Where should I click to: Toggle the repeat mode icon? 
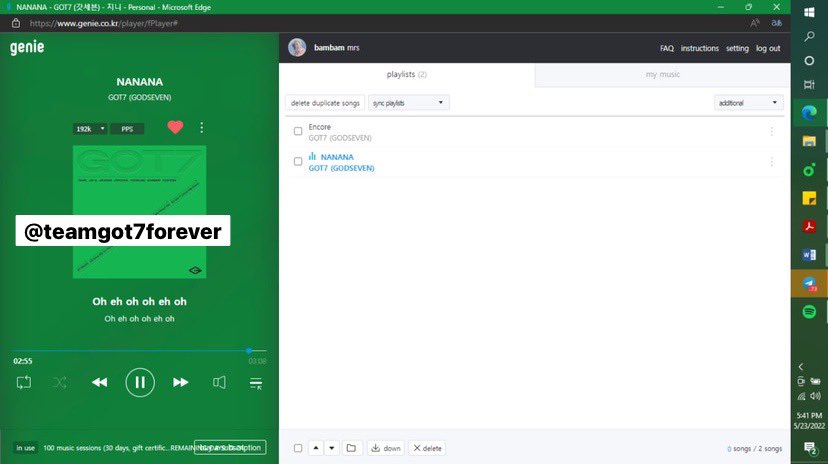tap(24, 382)
